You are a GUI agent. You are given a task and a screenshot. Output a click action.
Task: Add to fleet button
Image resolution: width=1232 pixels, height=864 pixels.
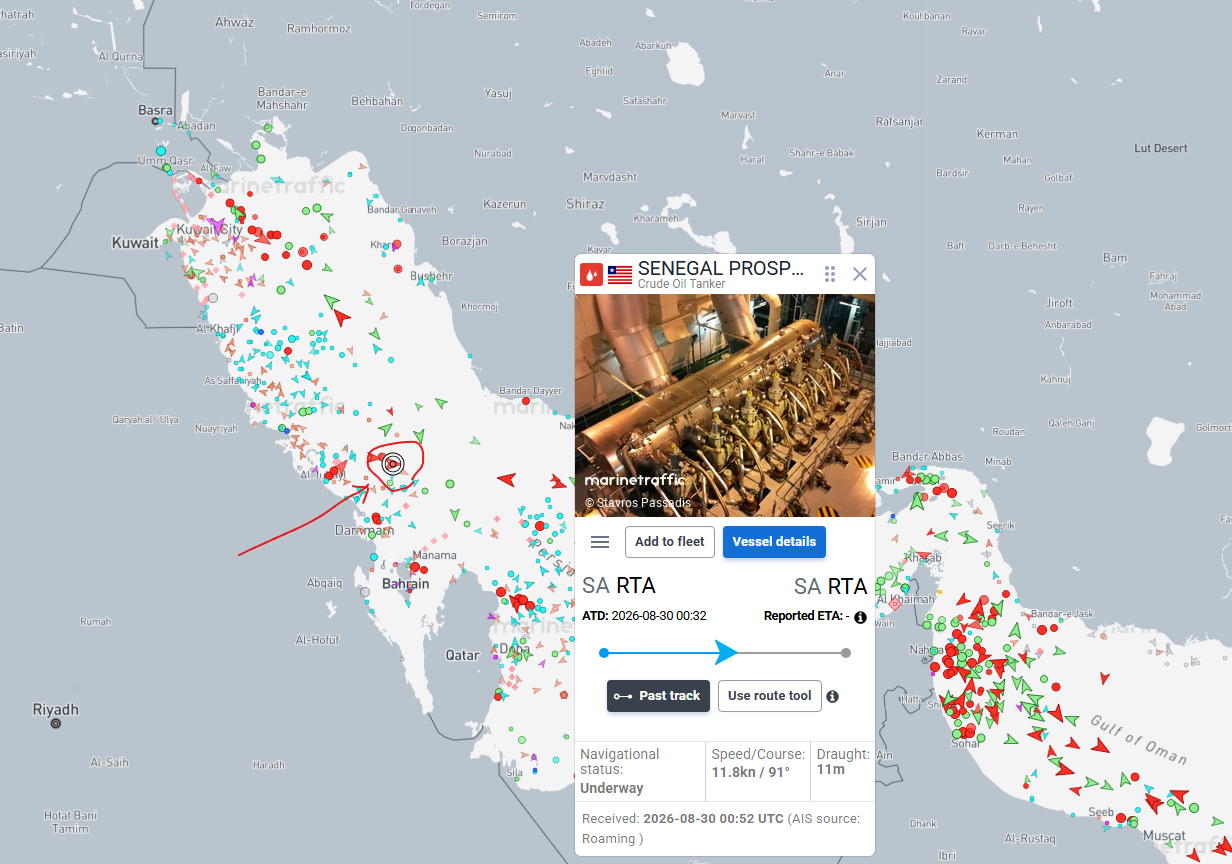pos(670,542)
